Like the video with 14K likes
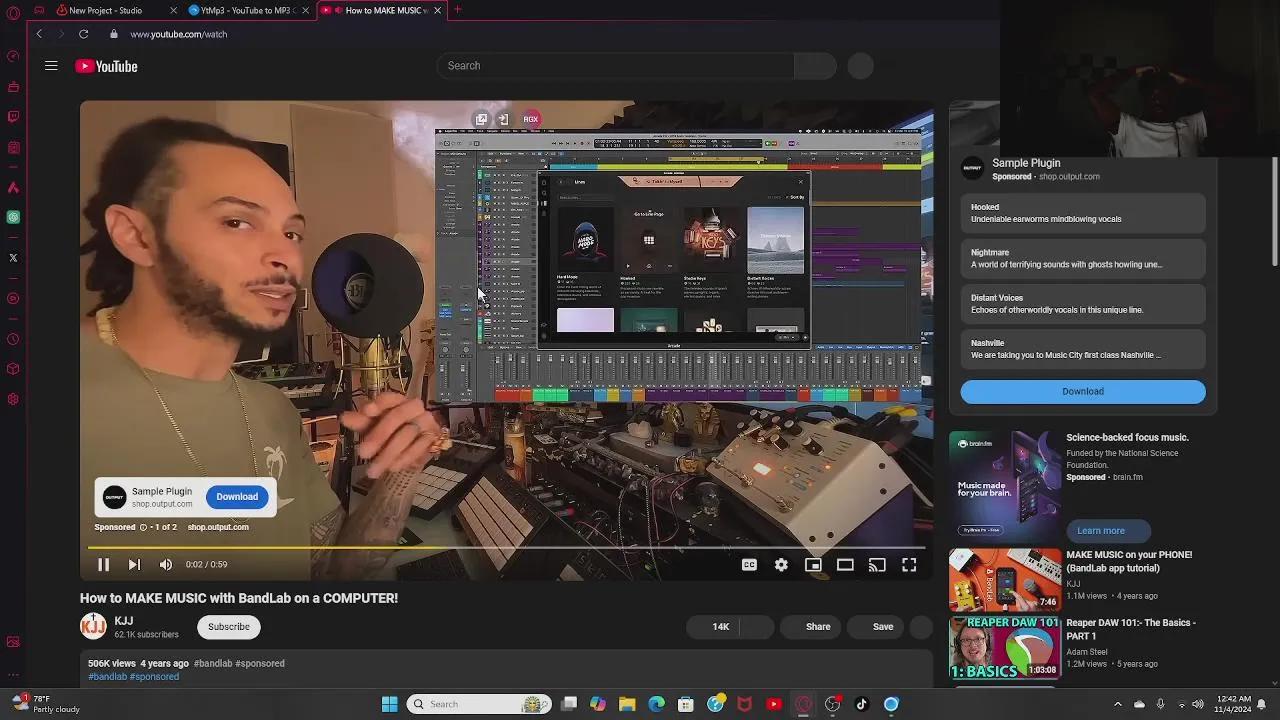Screen dimensions: 1280x720 click(711, 627)
